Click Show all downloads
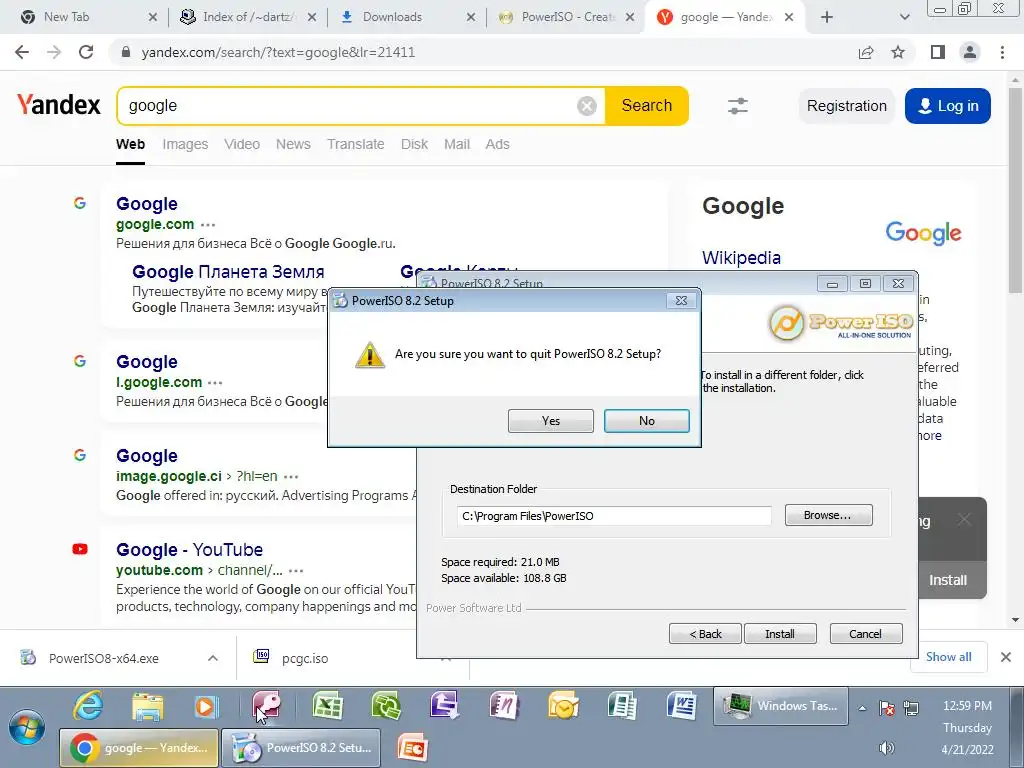1024x768 pixels. click(948, 657)
